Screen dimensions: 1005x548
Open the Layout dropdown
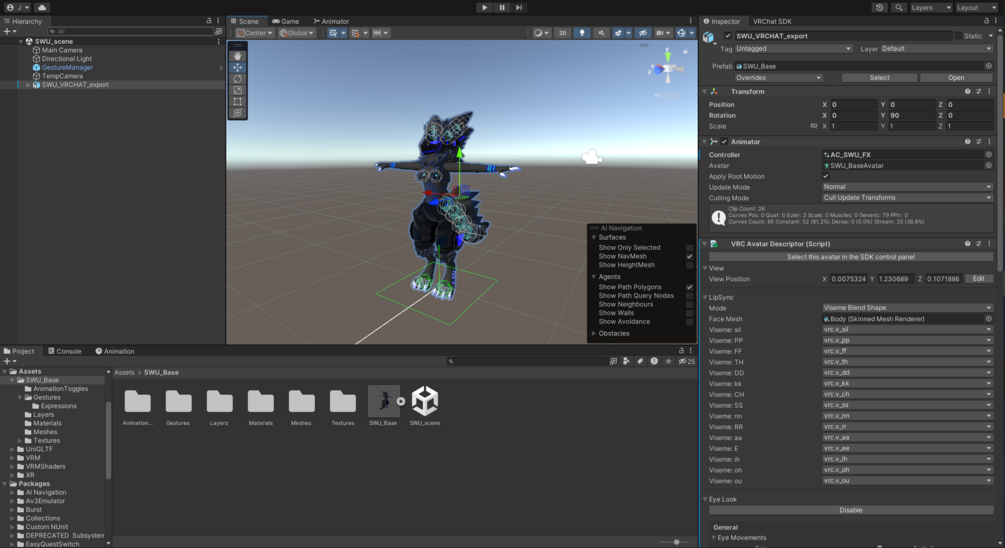coord(976,8)
